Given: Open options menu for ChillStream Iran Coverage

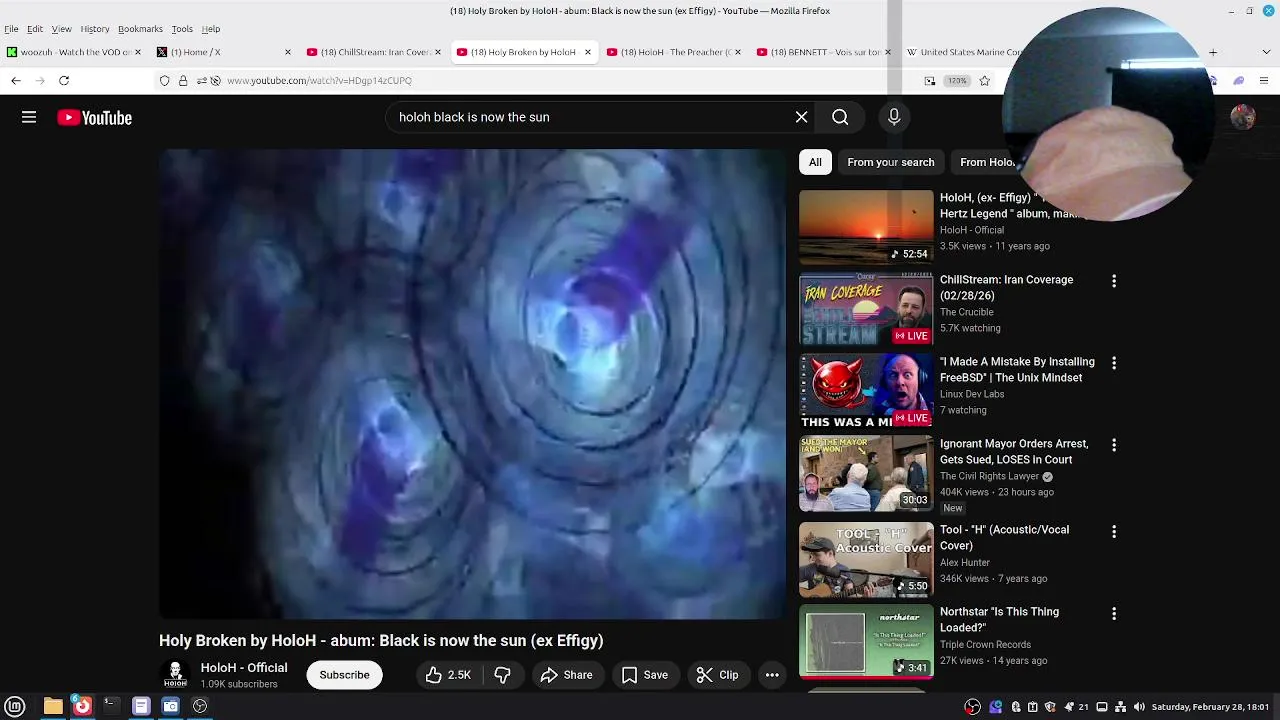Looking at the screenshot, I should [1114, 281].
